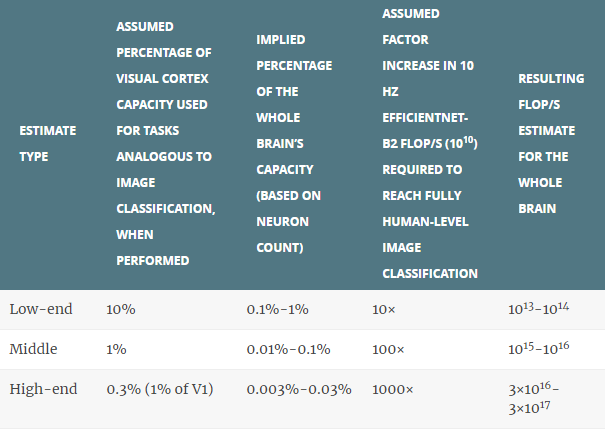The image size is (608, 429).
Task: Select the Low-end row label
Action: pyautogui.click(x=41, y=310)
